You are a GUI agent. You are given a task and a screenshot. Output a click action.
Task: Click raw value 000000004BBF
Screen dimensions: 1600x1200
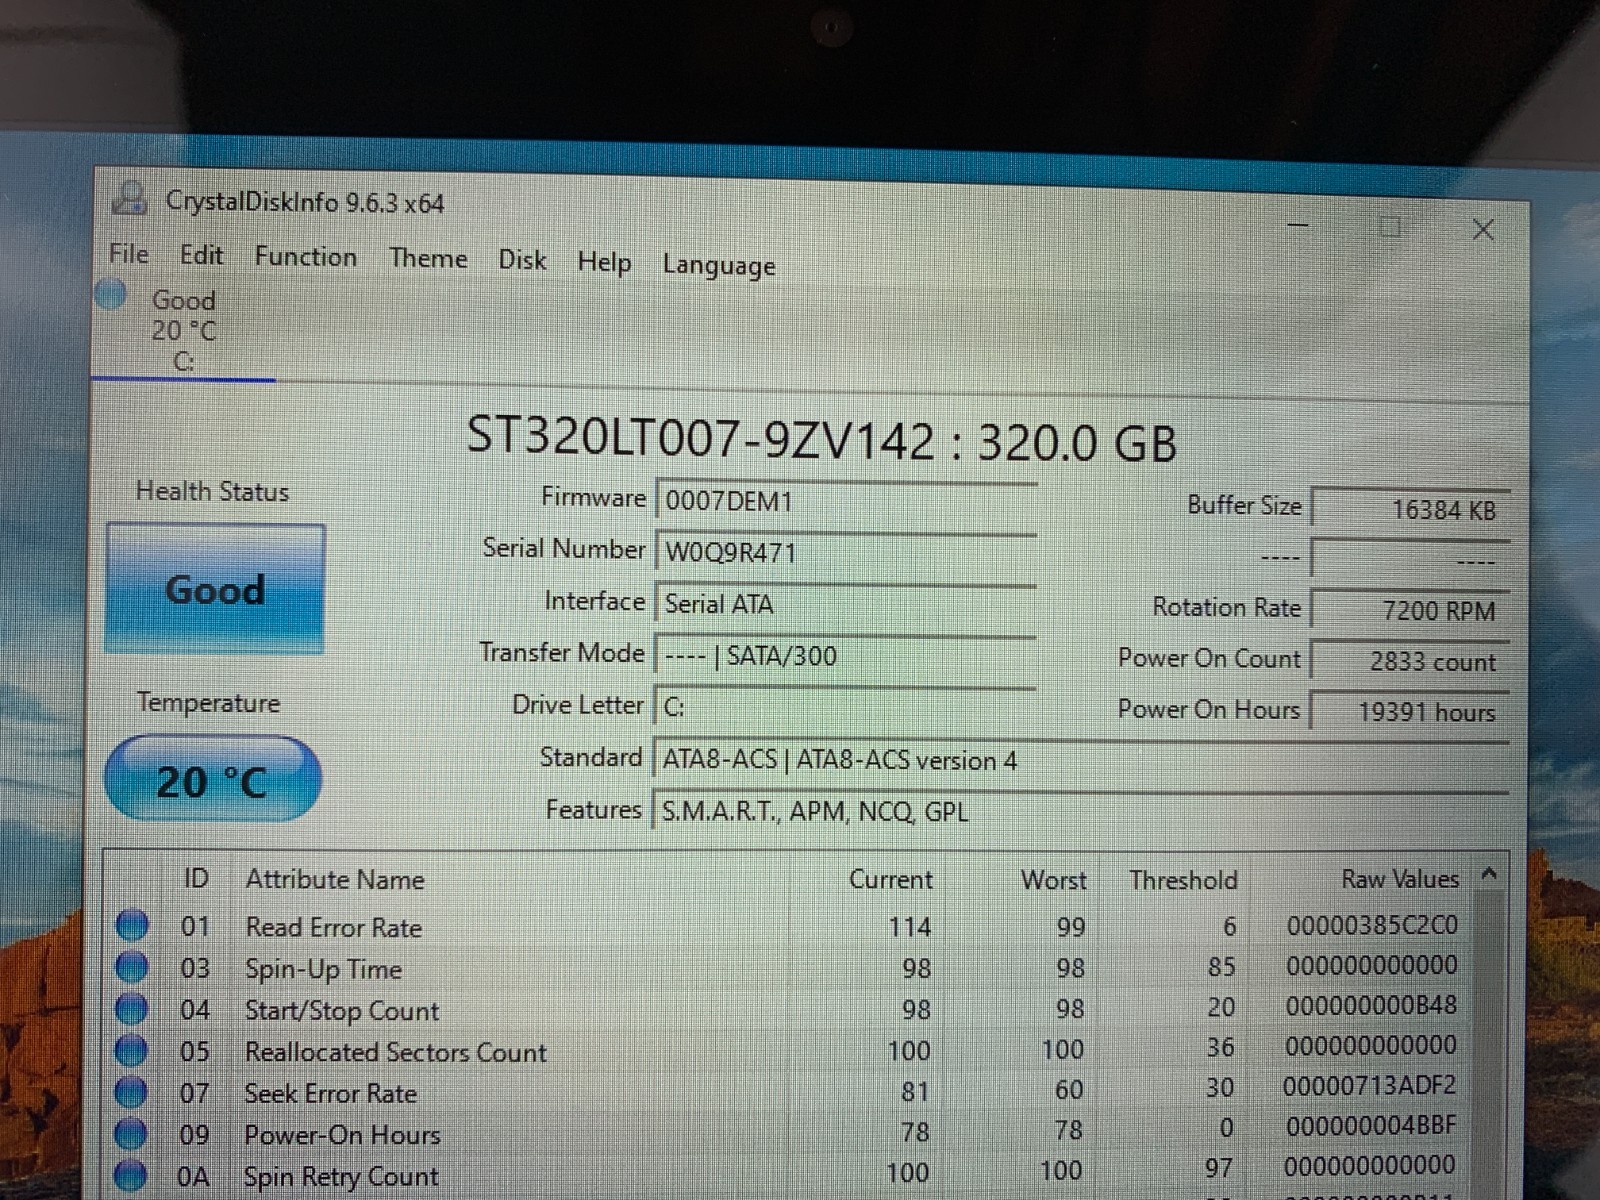(1371, 1126)
